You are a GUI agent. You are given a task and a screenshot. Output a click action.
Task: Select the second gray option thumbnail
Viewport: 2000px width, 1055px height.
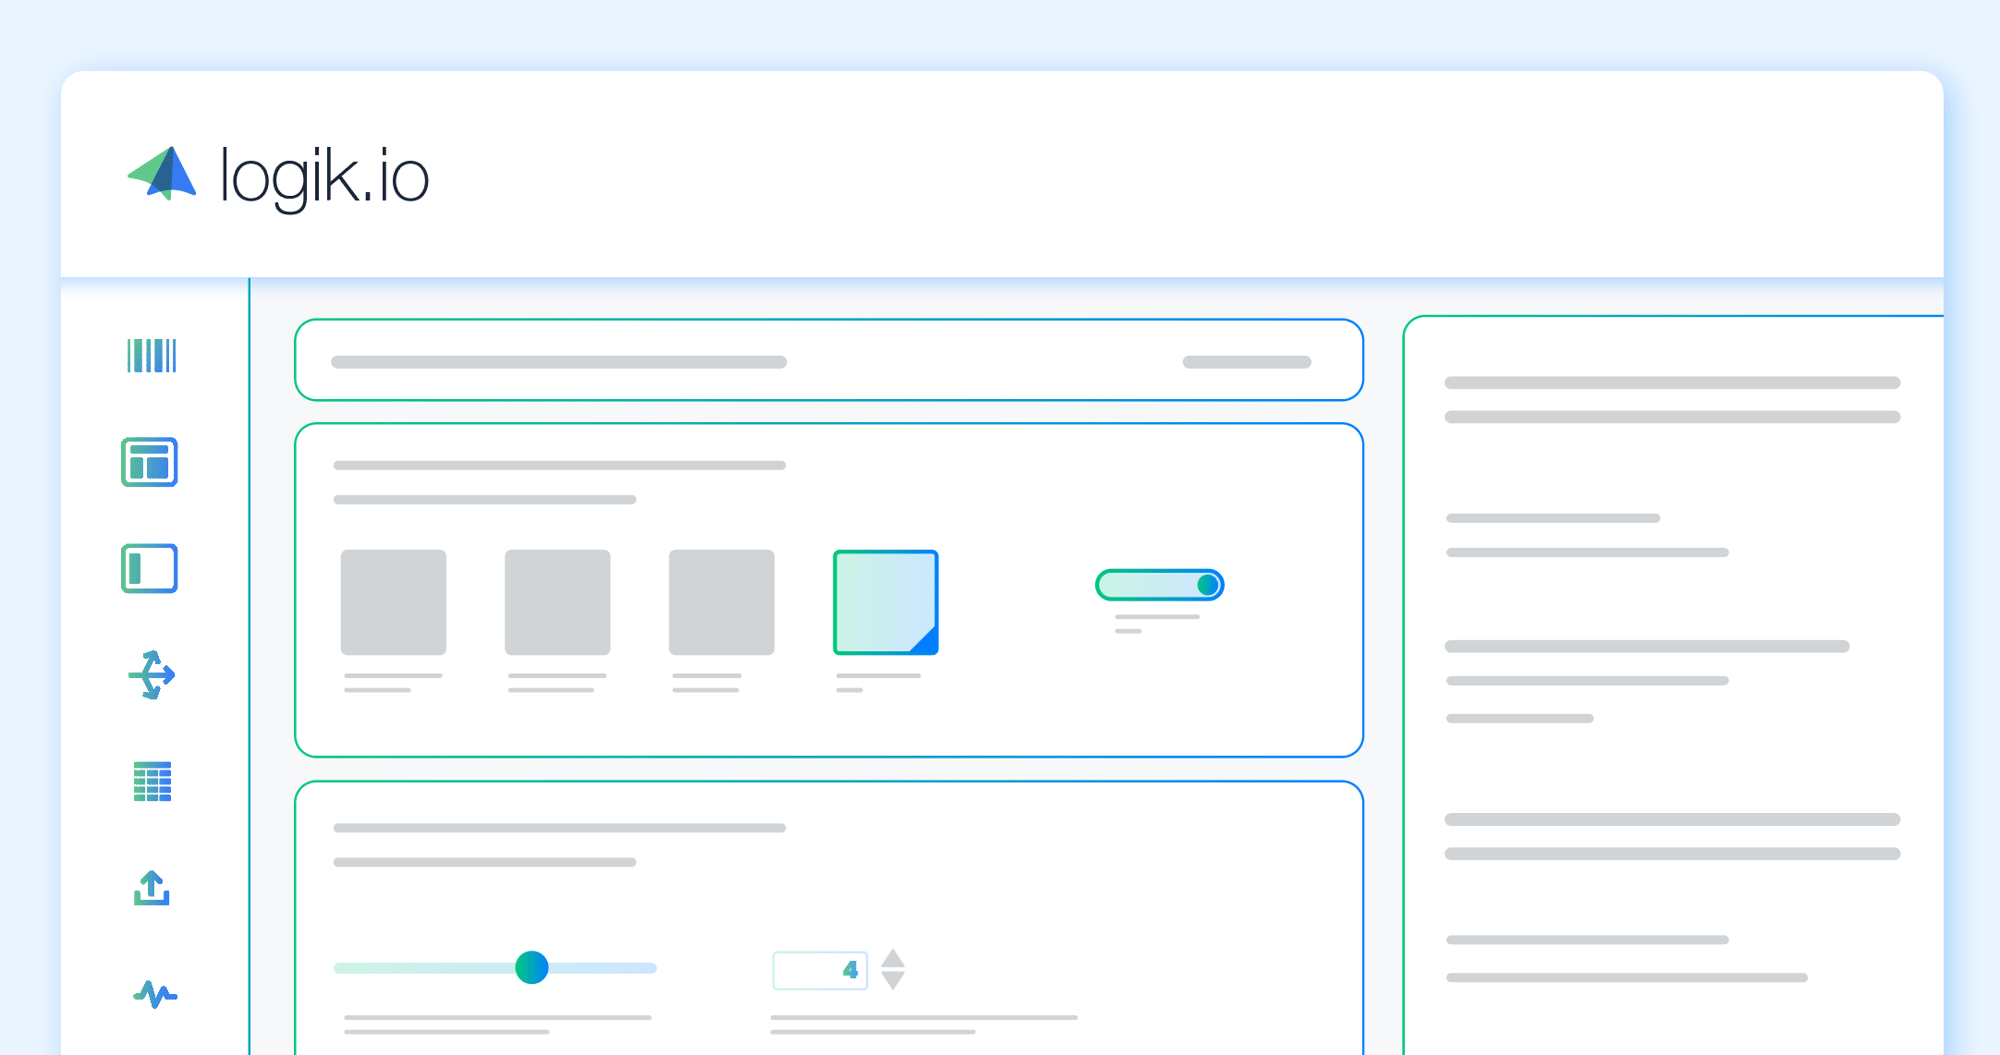[x=557, y=602]
